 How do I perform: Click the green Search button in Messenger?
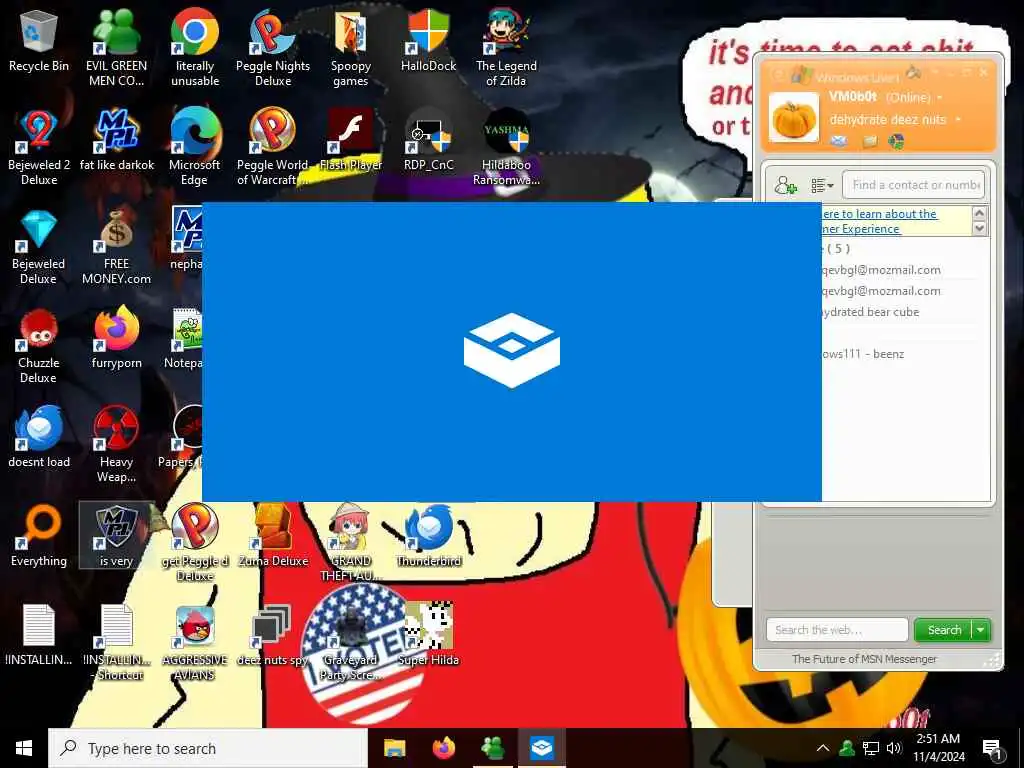tap(944, 630)
